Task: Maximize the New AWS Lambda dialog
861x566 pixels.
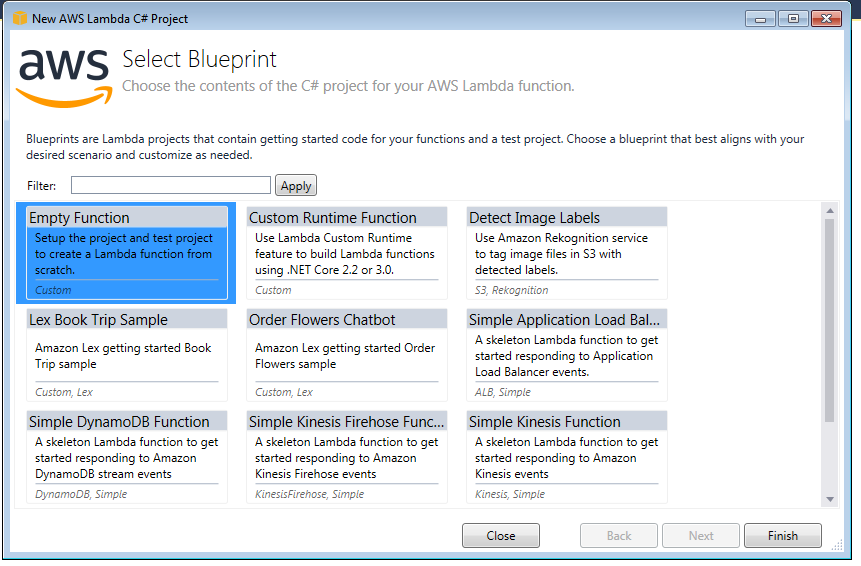Action: click(793, 19)
